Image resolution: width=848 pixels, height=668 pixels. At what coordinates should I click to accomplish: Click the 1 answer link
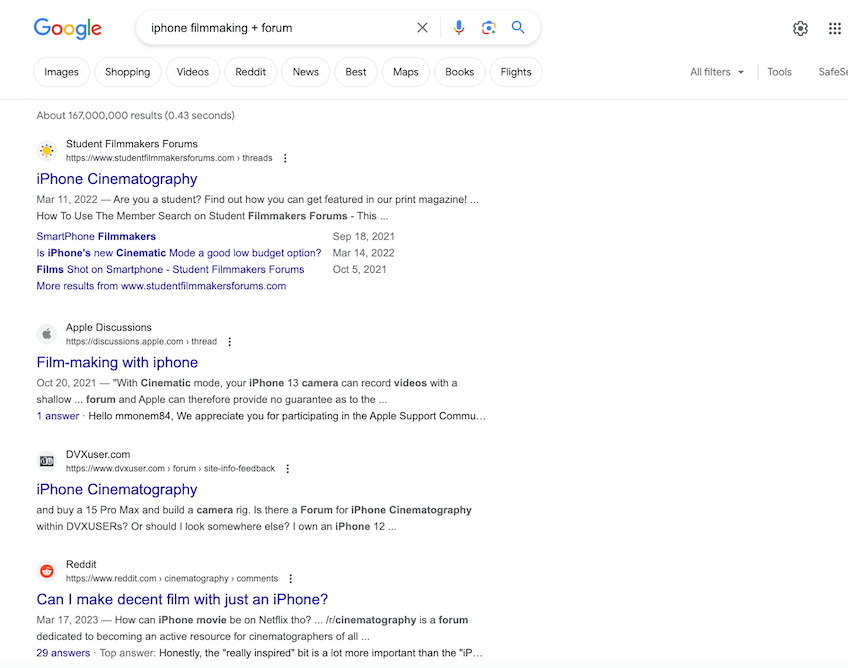point(58,416)
